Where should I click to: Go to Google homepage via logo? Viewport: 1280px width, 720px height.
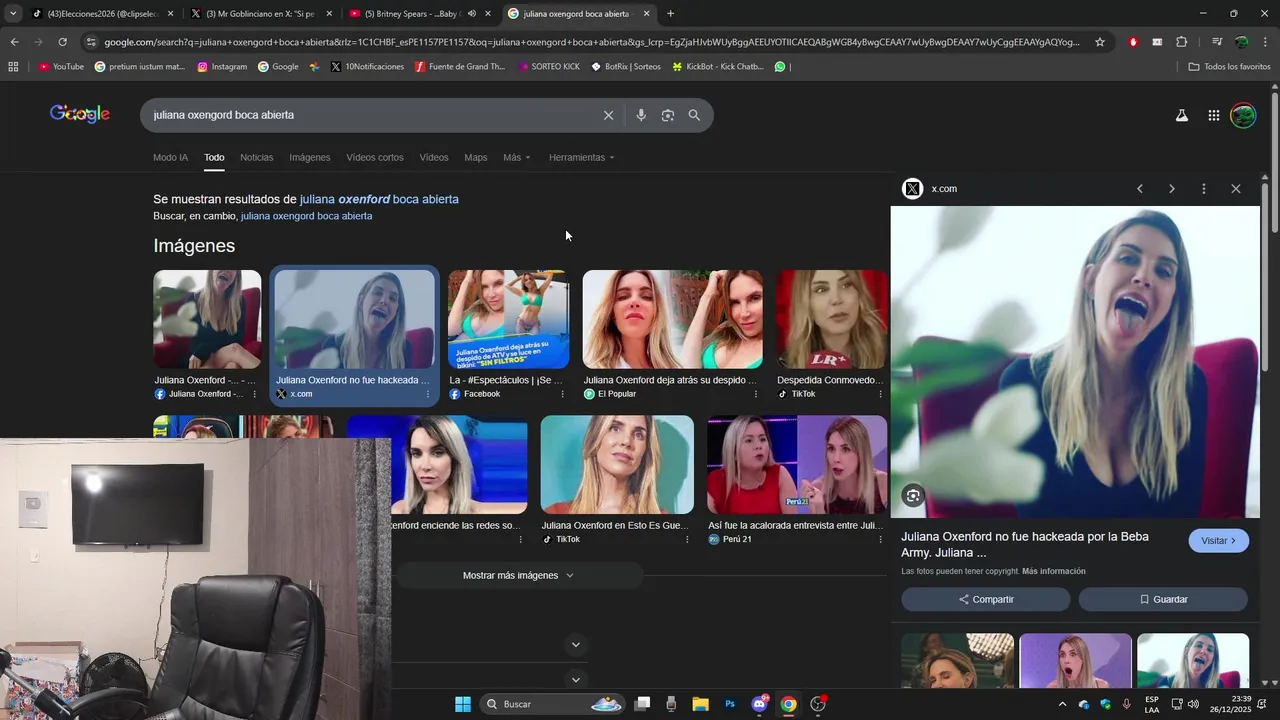pos(80,114)
